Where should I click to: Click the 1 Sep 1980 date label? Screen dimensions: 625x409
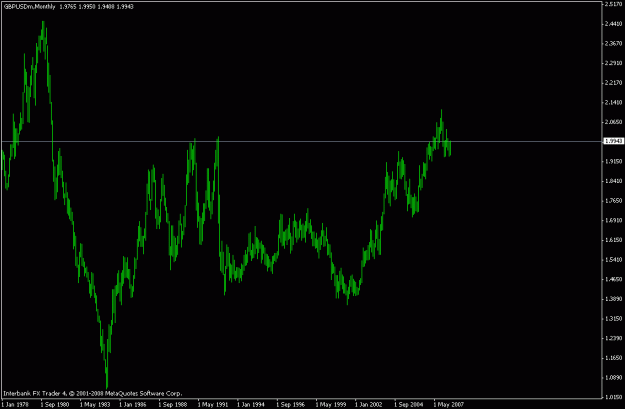pyautogui.click(x=55, y=405)
